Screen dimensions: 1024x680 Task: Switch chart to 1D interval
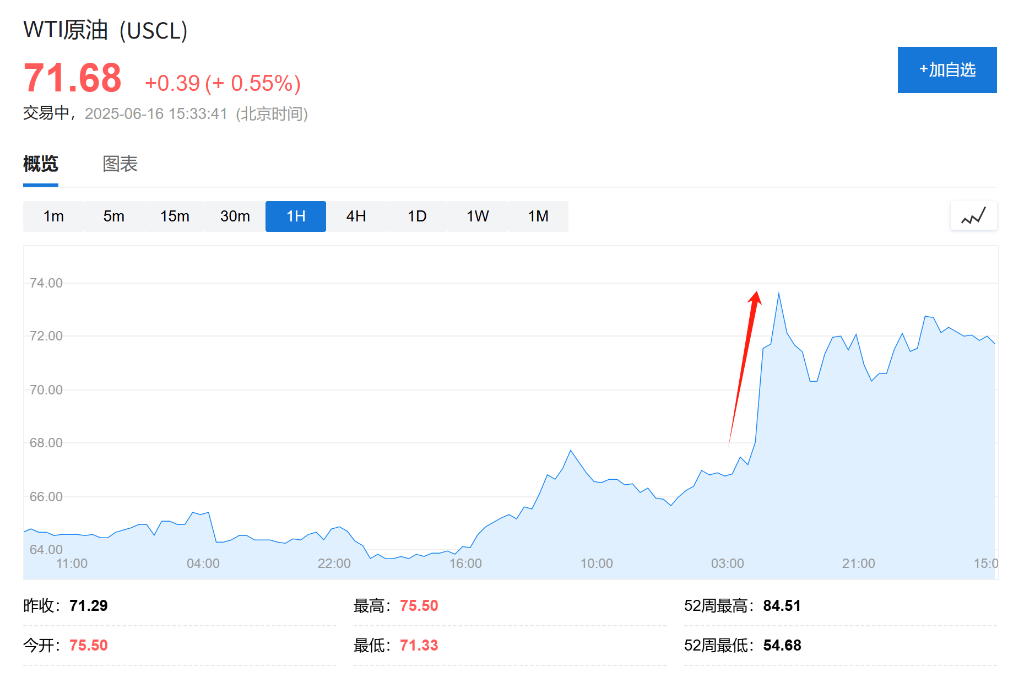pos(417,216)
